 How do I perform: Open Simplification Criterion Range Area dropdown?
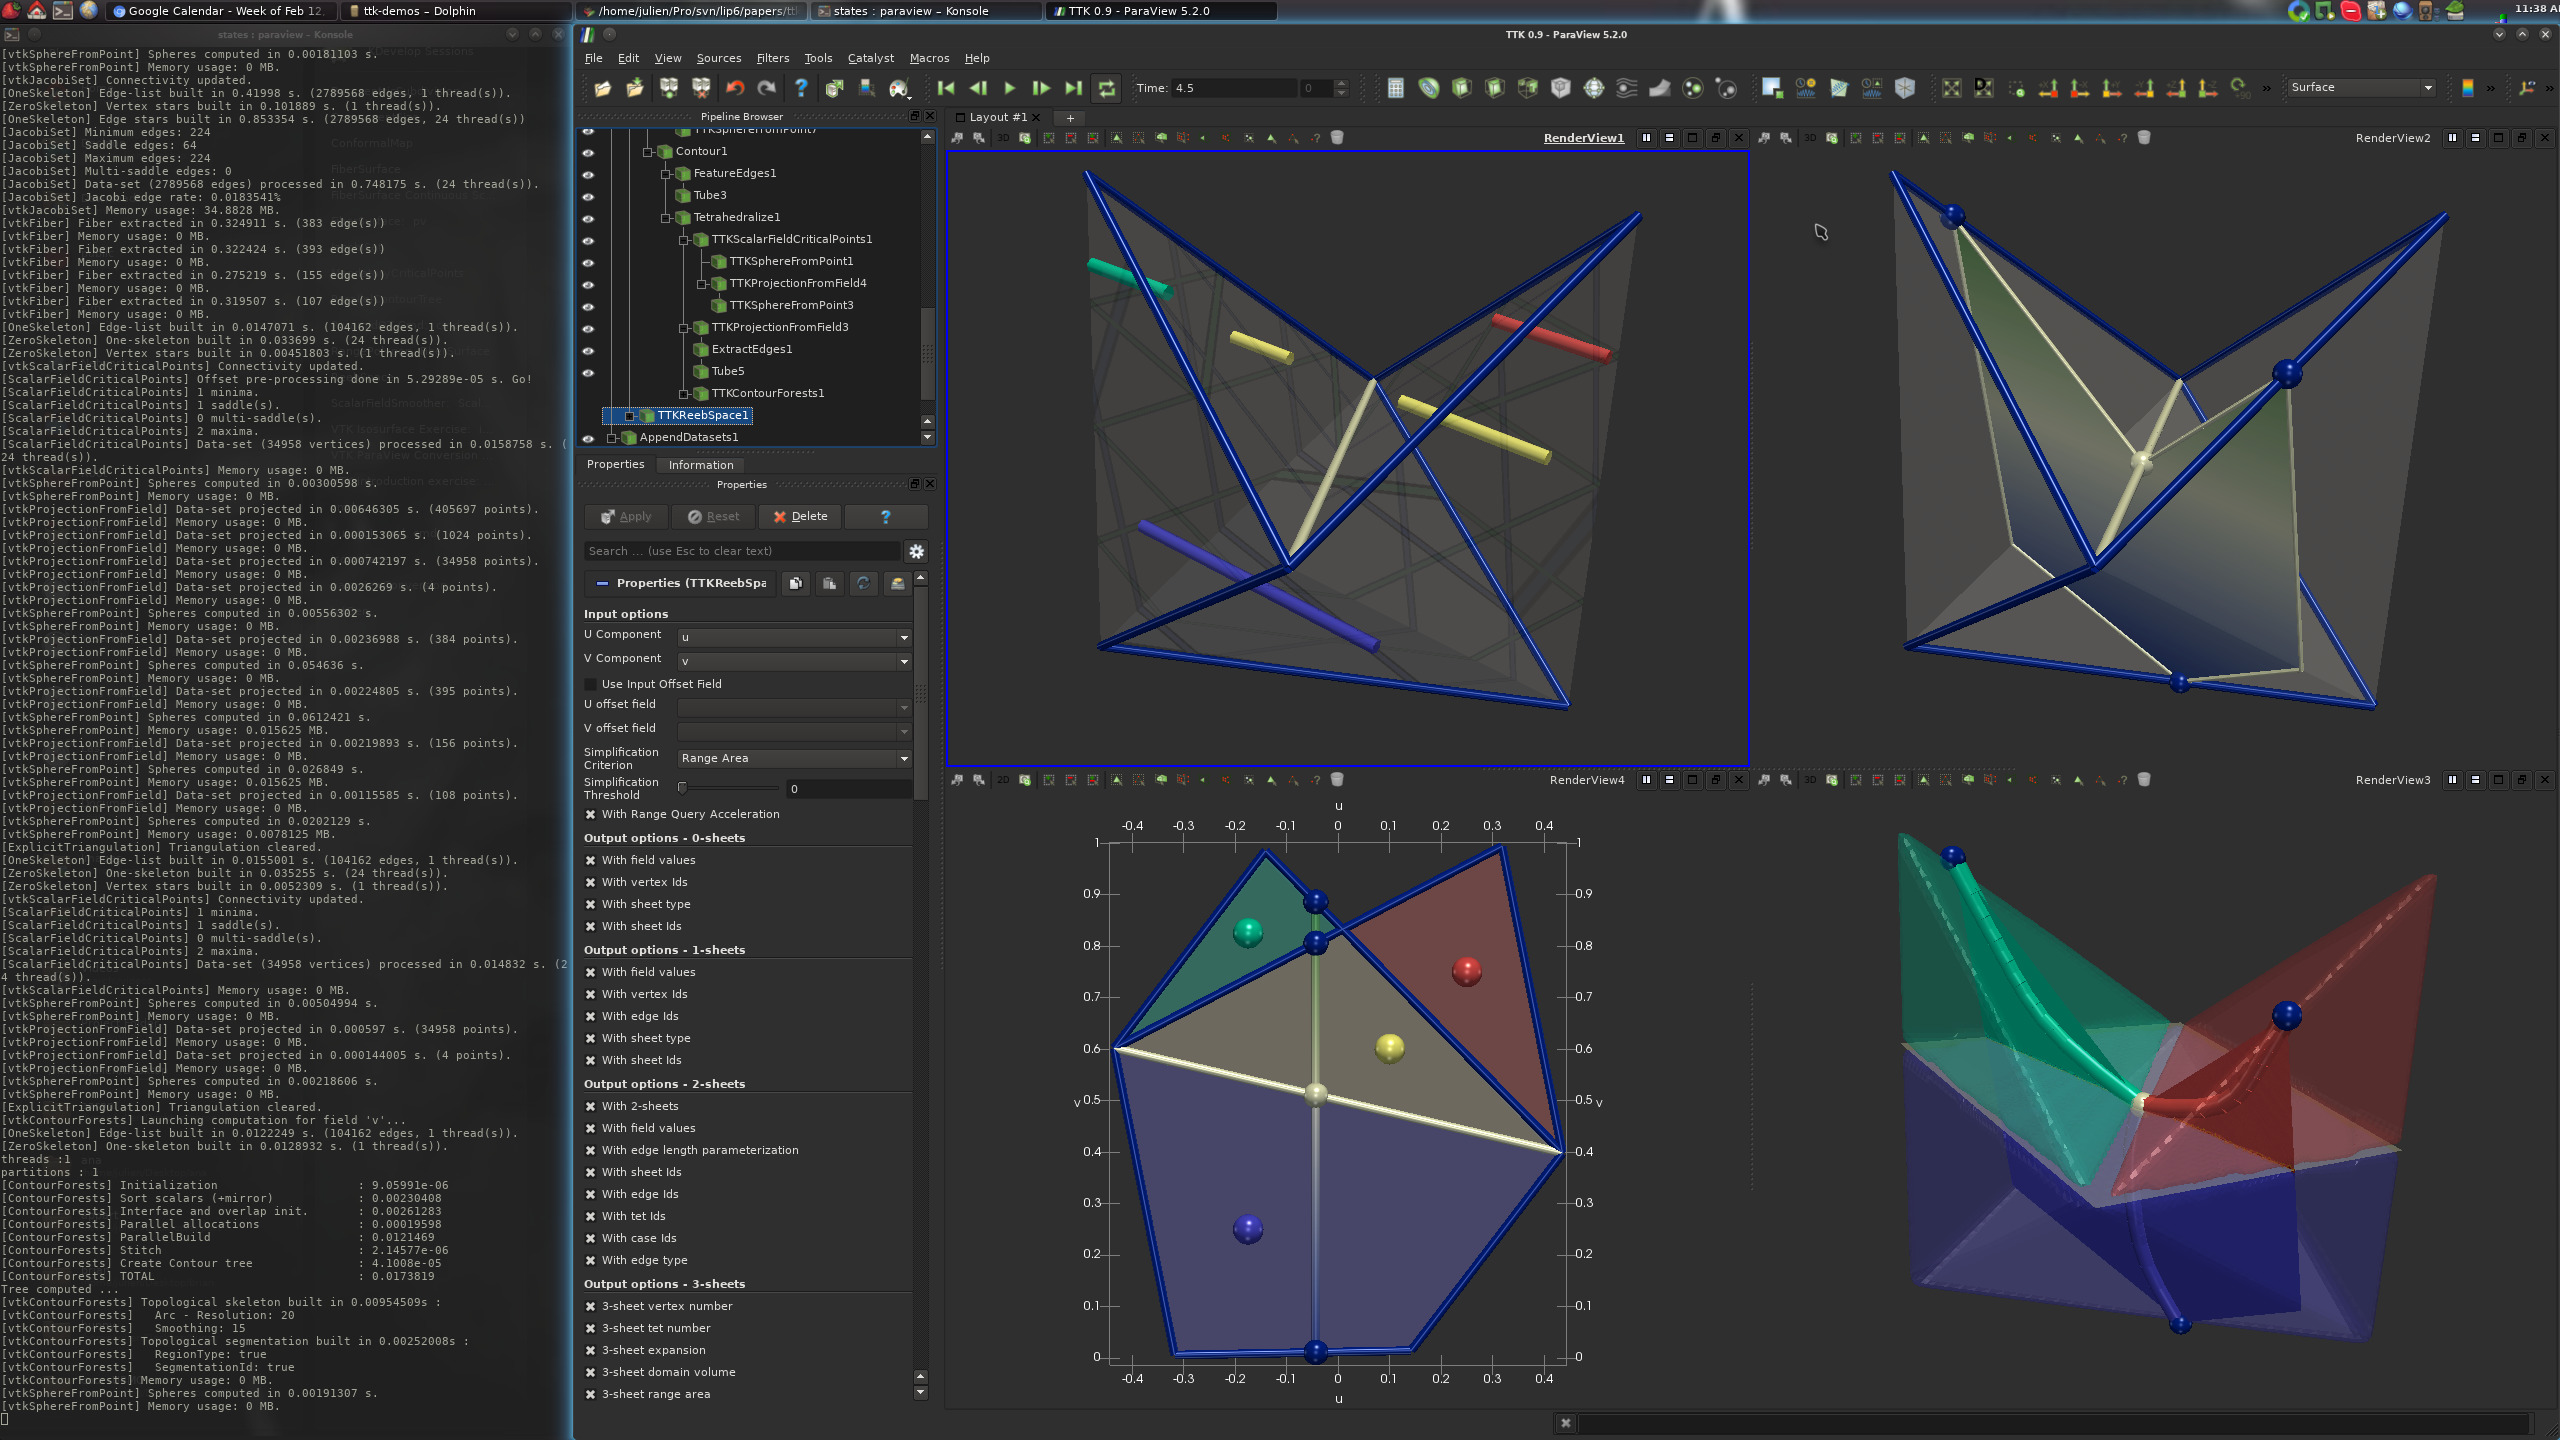[x=794, y=758]
